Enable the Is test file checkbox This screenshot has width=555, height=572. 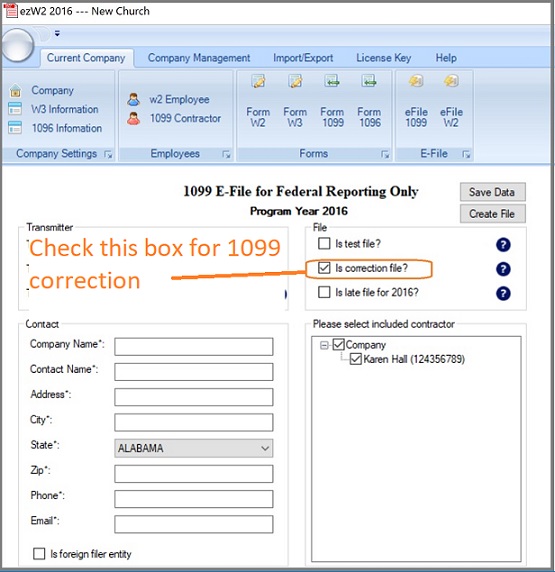click(x=324, y=243)
